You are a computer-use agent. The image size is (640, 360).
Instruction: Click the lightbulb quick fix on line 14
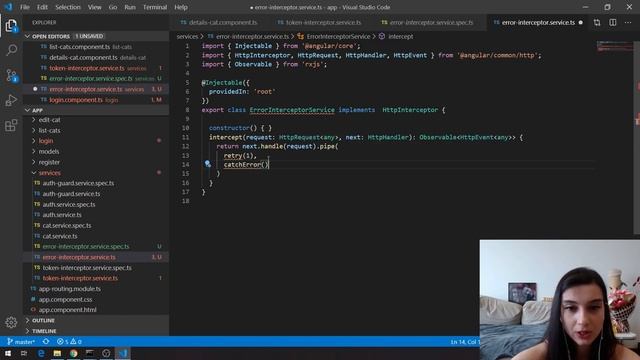click(207, 164)
